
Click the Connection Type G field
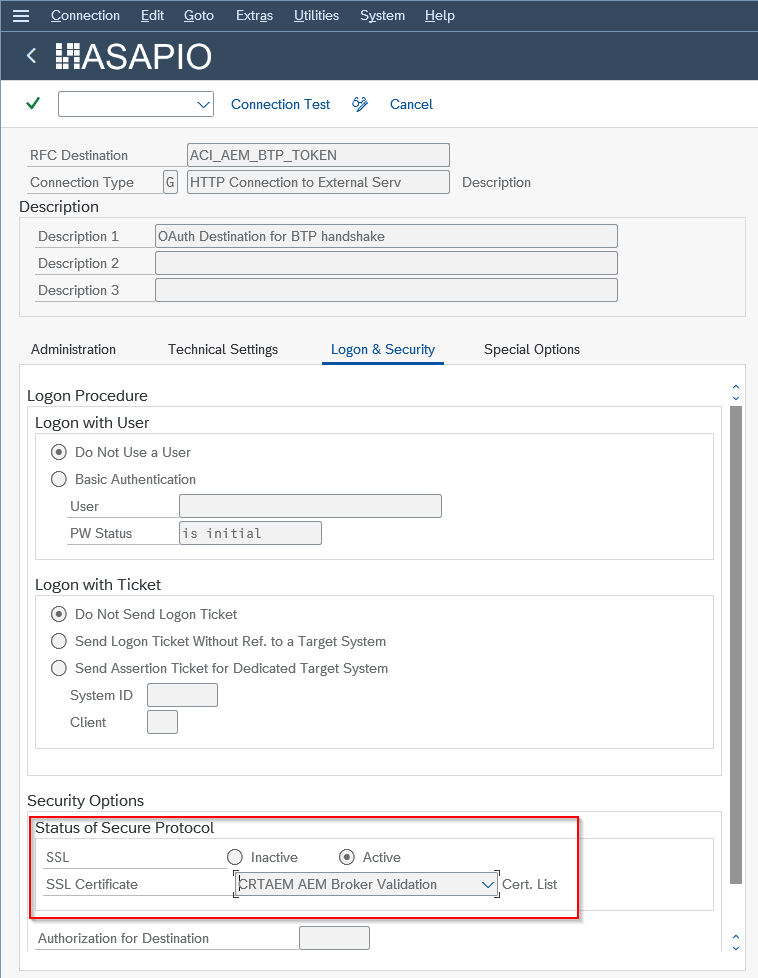[170, 182]
